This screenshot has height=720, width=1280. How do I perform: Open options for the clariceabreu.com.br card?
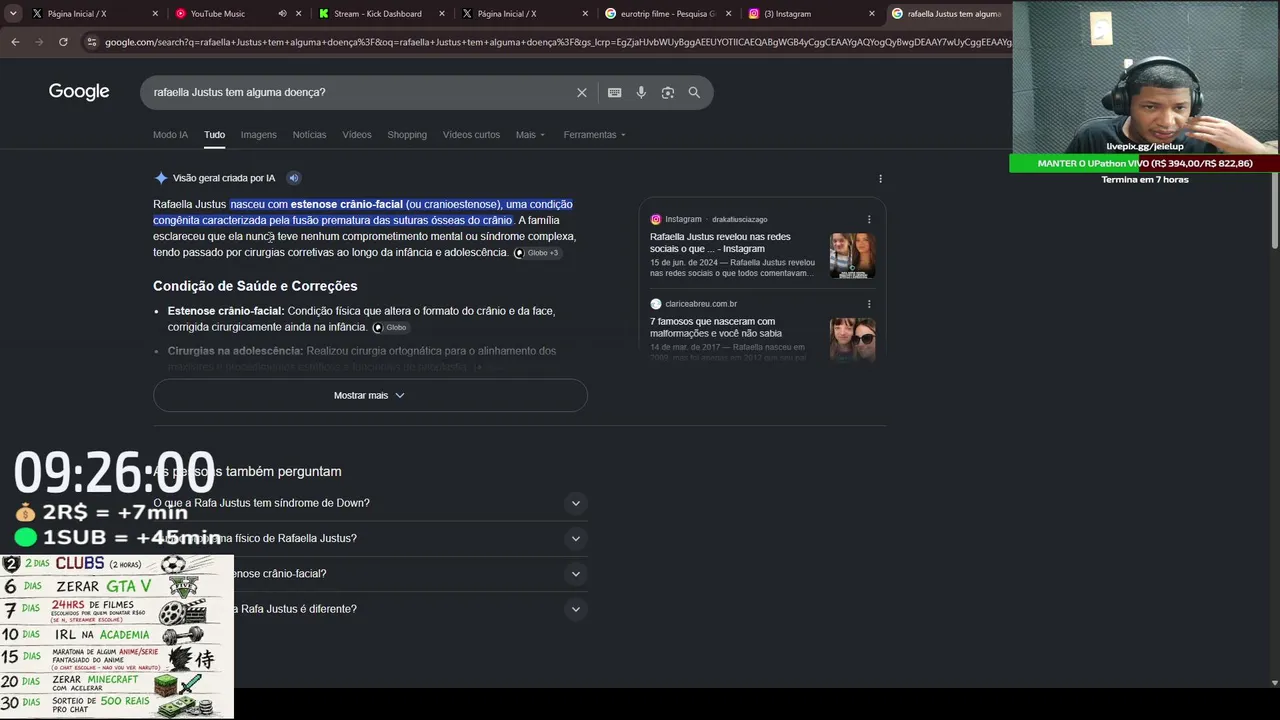pos(869,304)
